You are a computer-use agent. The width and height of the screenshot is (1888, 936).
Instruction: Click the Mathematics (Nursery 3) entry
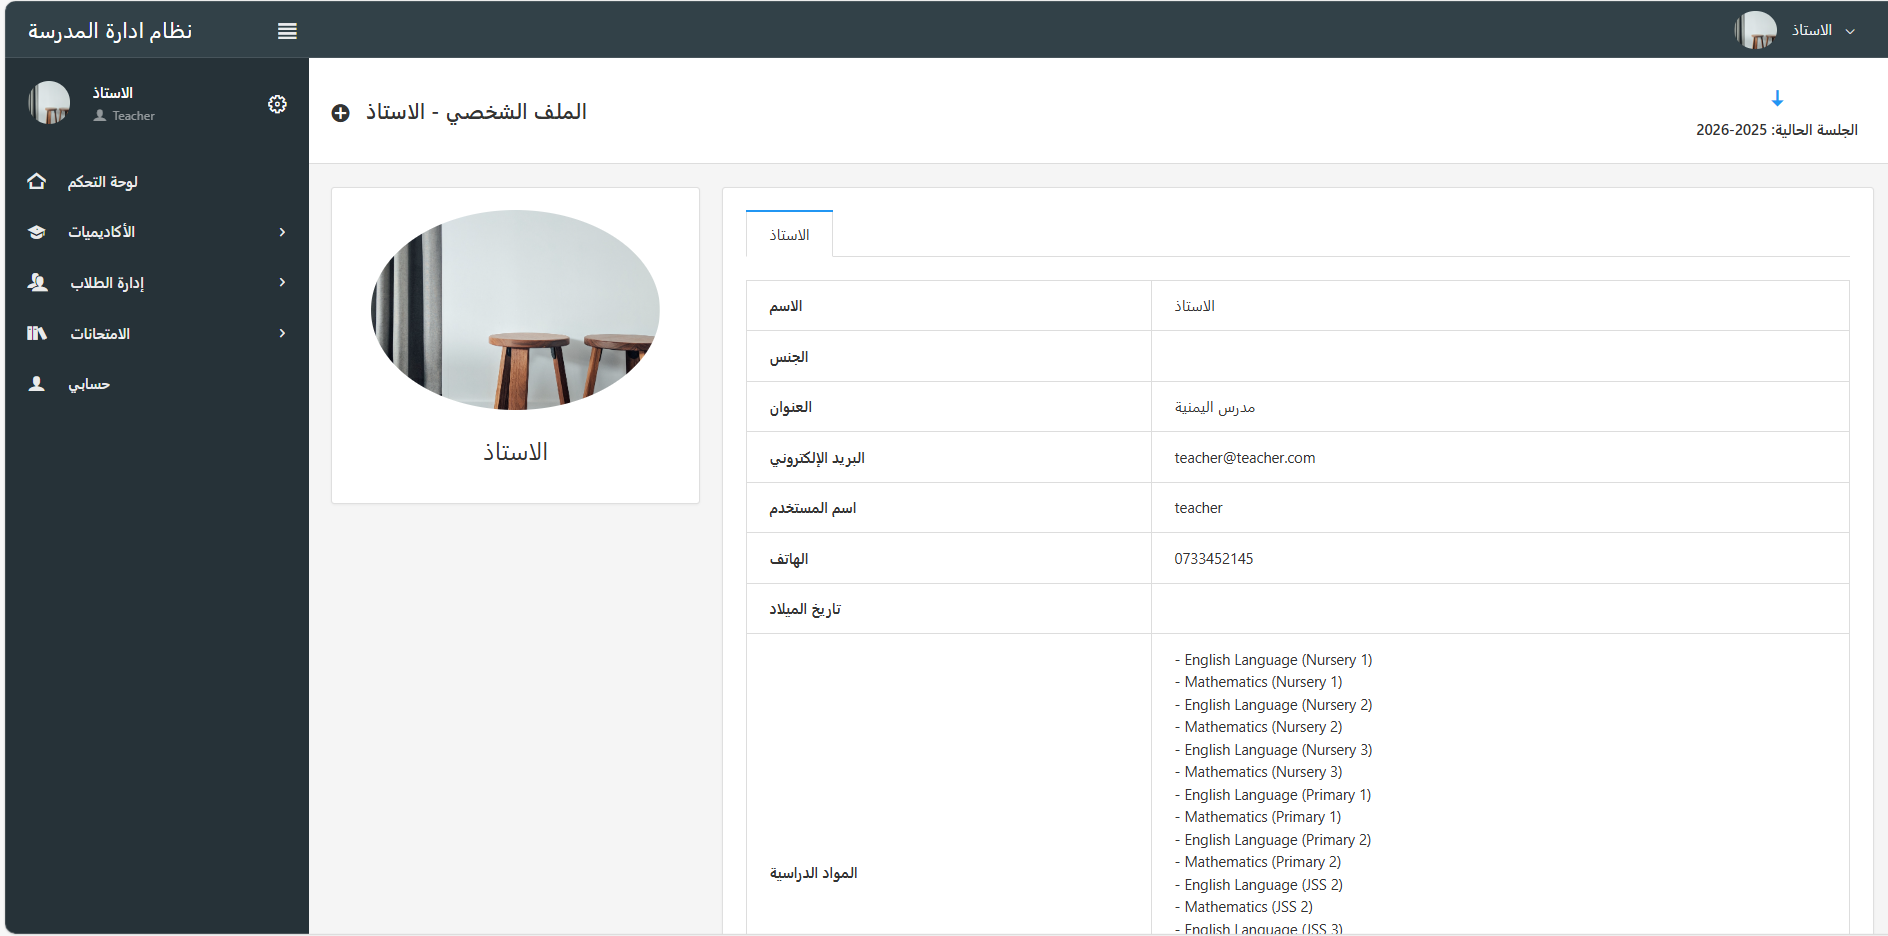coord(1259,772)
